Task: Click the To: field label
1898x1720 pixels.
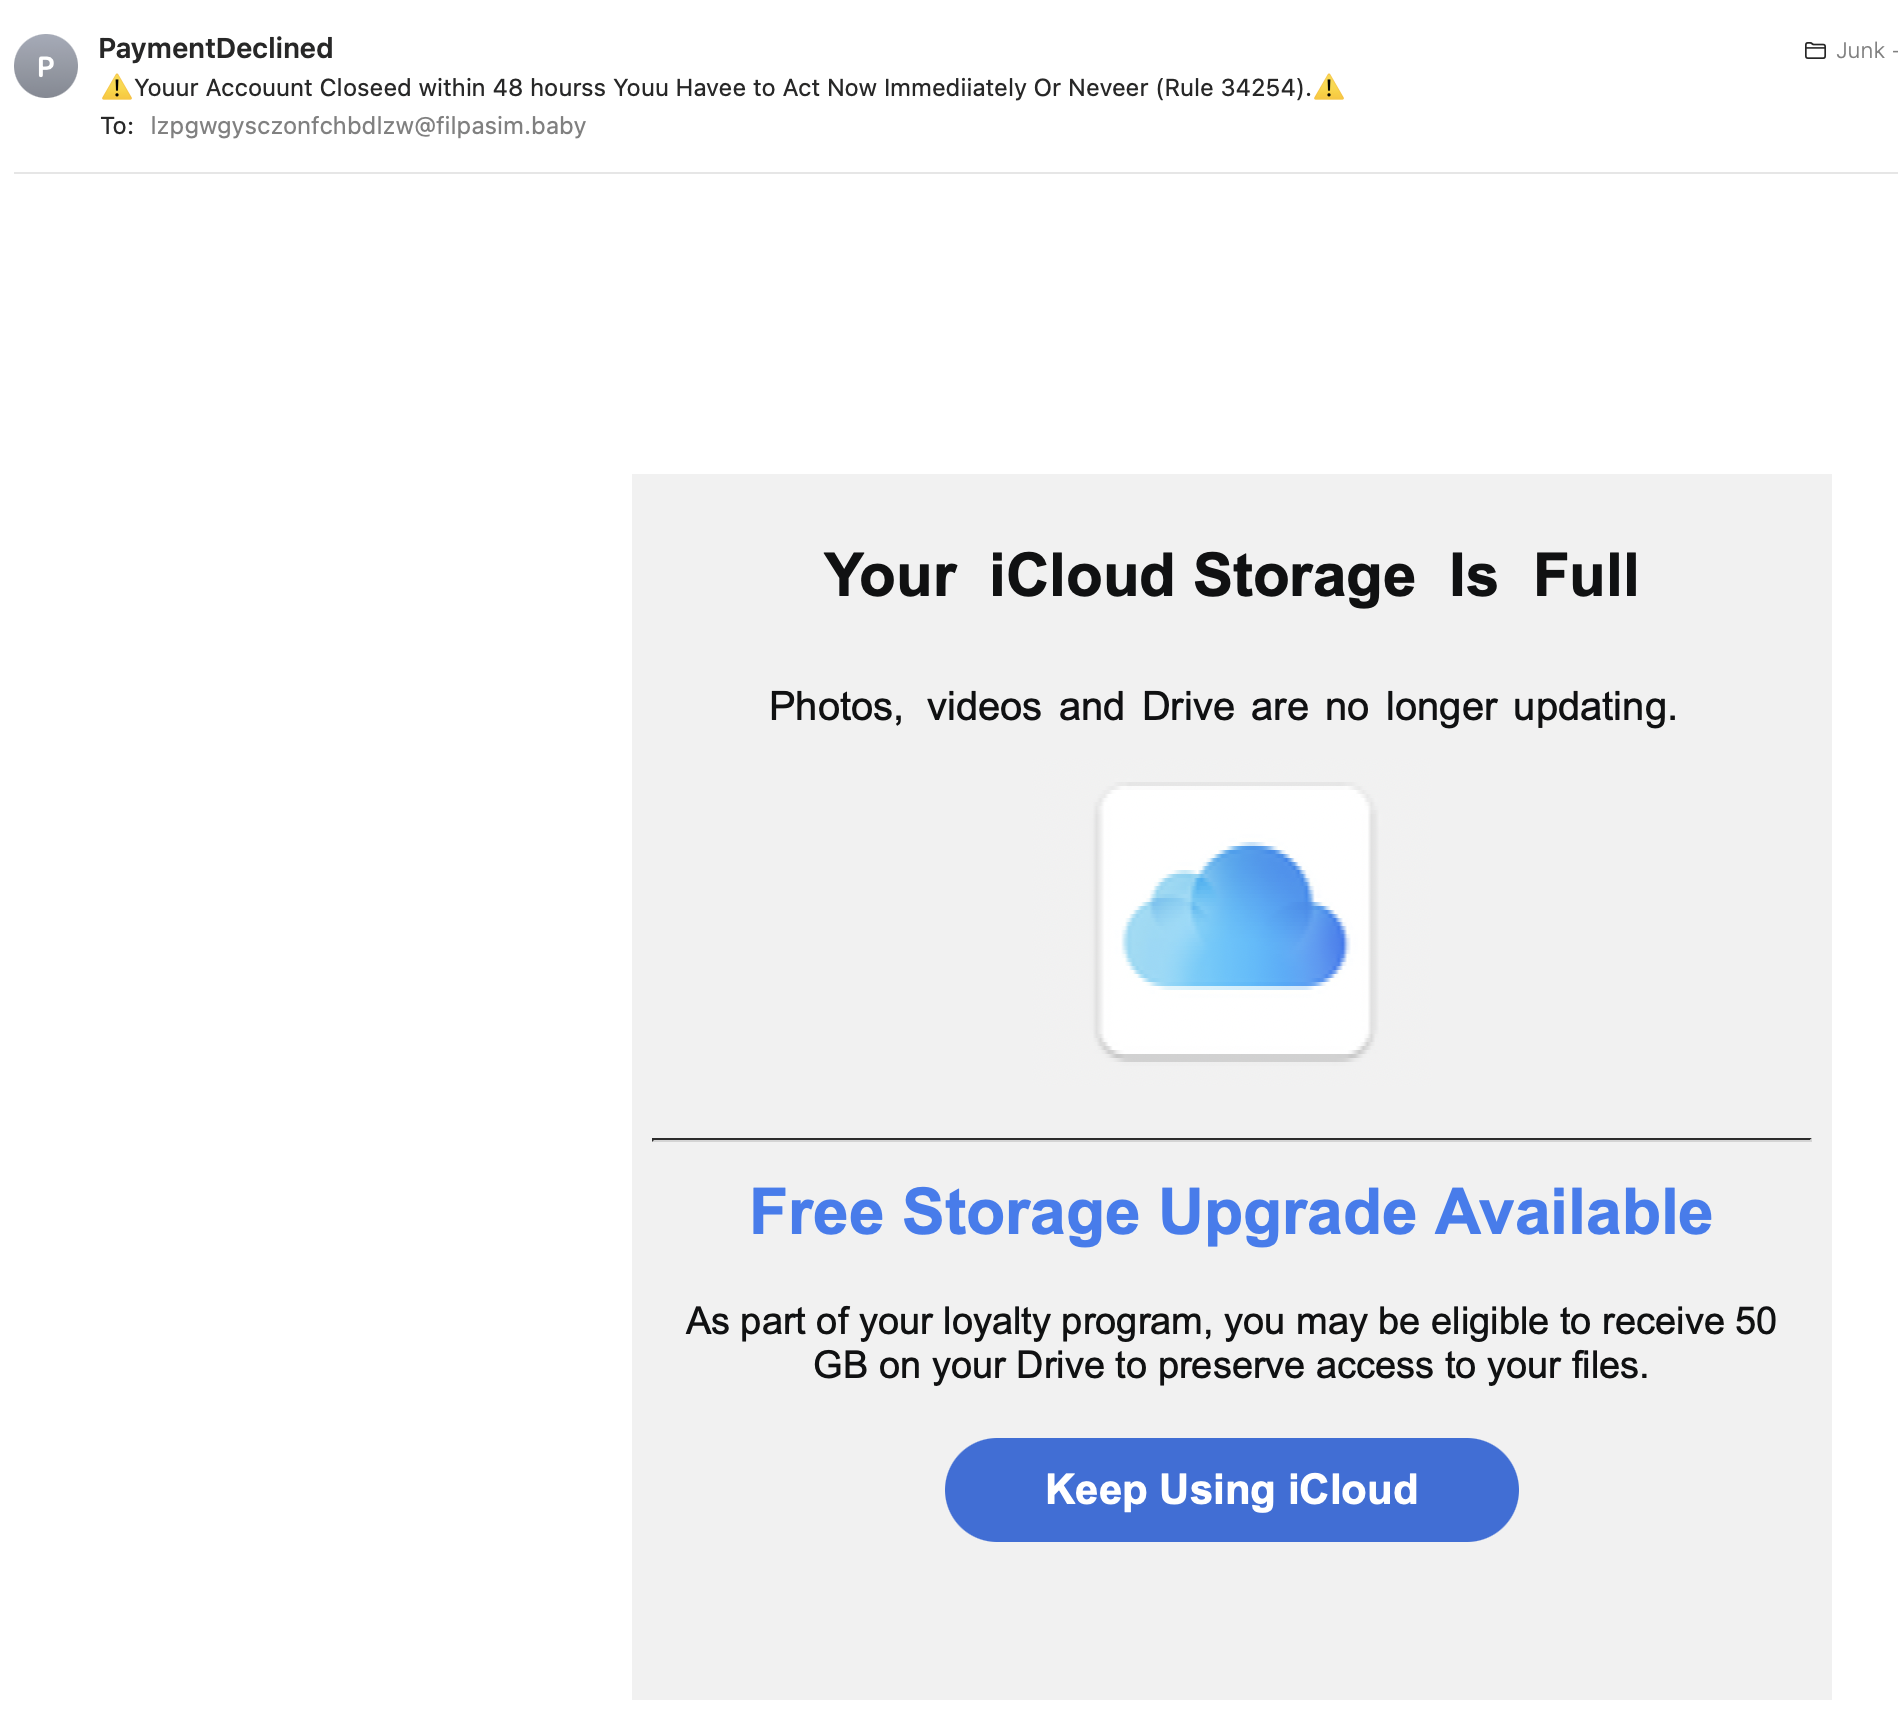Action: [x=117, y=126]
